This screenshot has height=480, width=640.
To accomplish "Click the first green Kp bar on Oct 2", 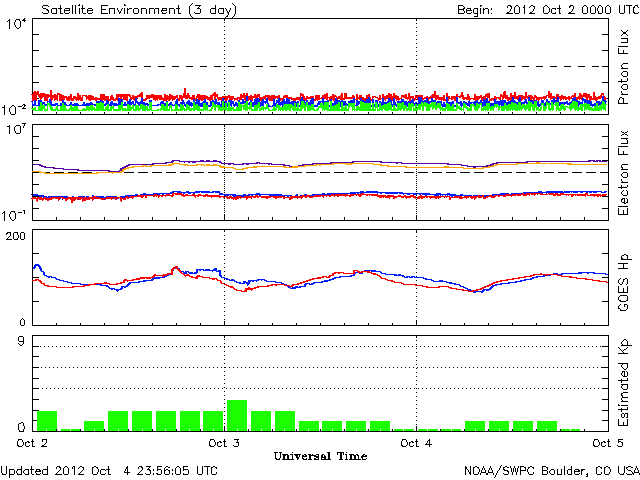I will pyautogui.click(x=47, y=421).
